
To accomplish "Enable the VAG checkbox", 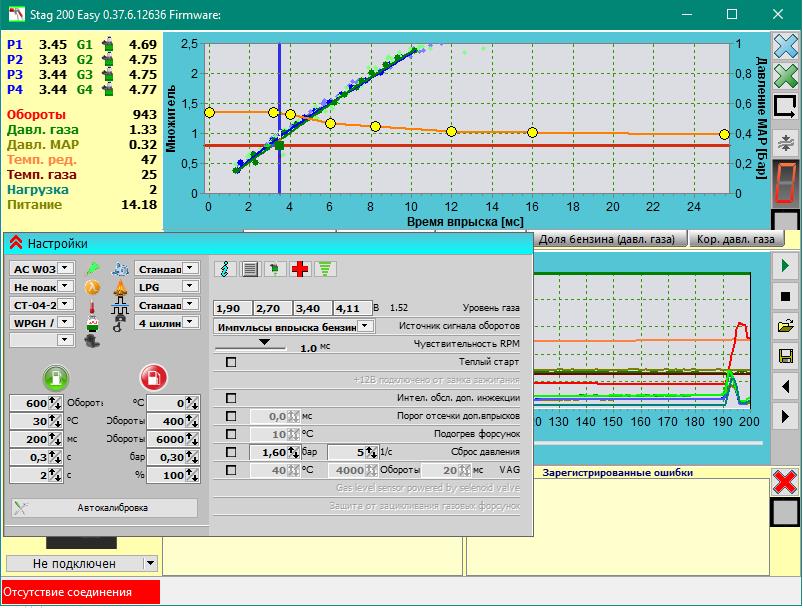I will (x=231, y=470).
